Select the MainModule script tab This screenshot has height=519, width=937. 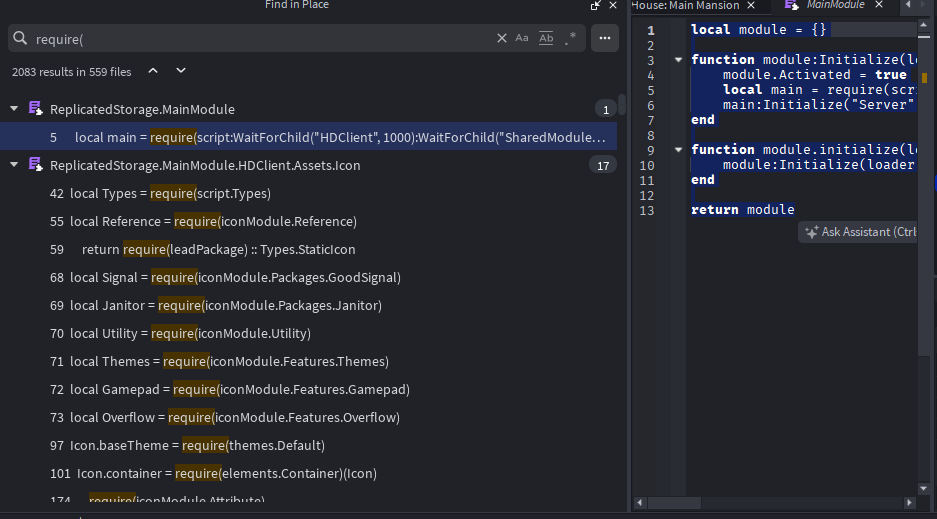point(834,6)
